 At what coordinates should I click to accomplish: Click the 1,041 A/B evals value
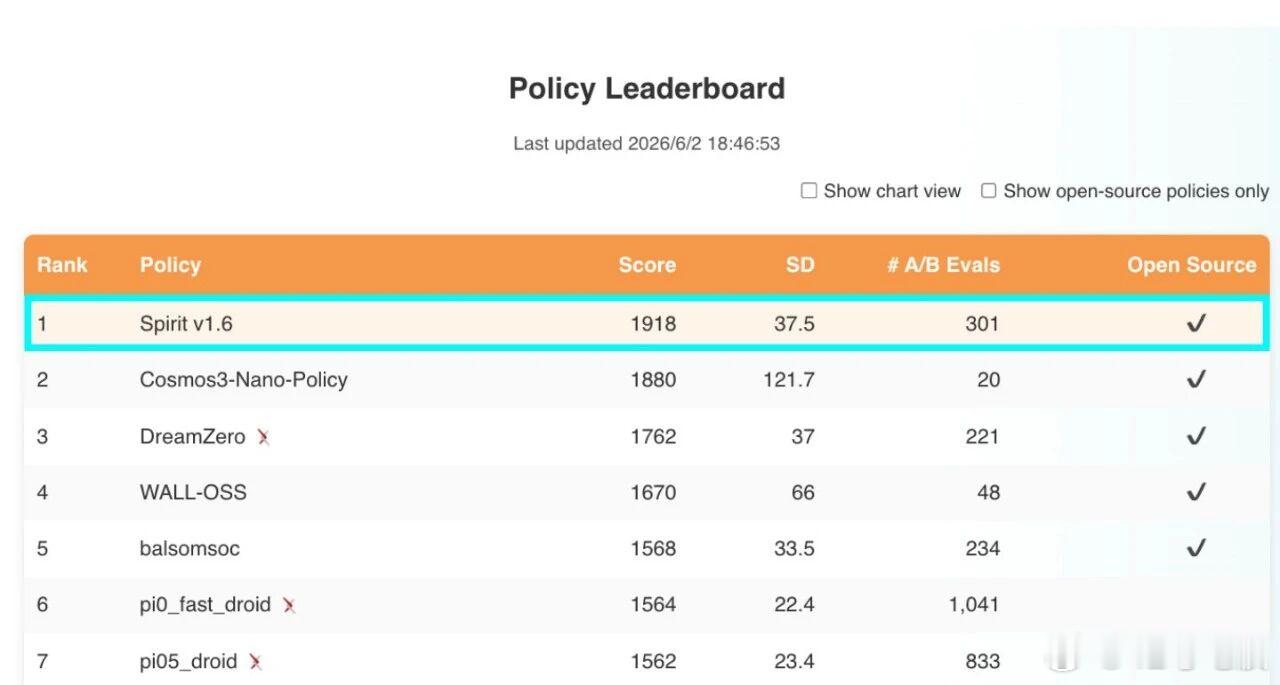point(975,605)
